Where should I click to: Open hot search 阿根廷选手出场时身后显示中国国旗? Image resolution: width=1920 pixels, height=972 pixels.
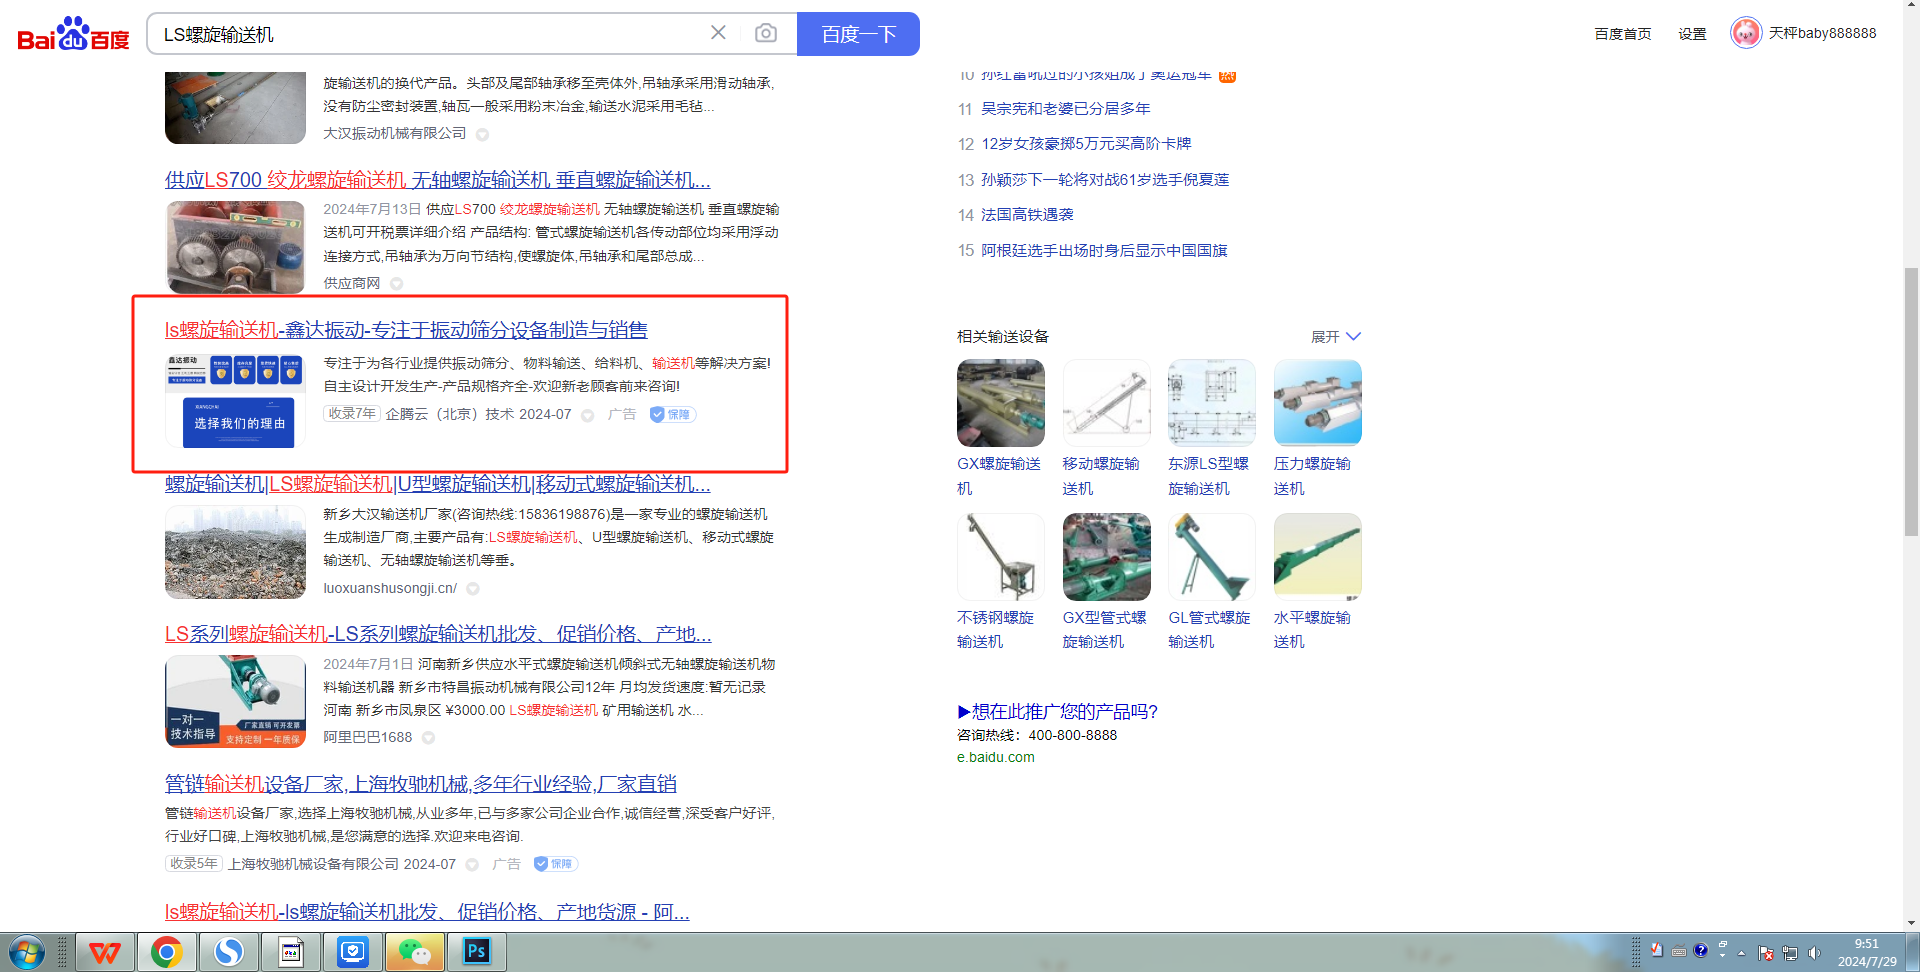[1104, 251]
